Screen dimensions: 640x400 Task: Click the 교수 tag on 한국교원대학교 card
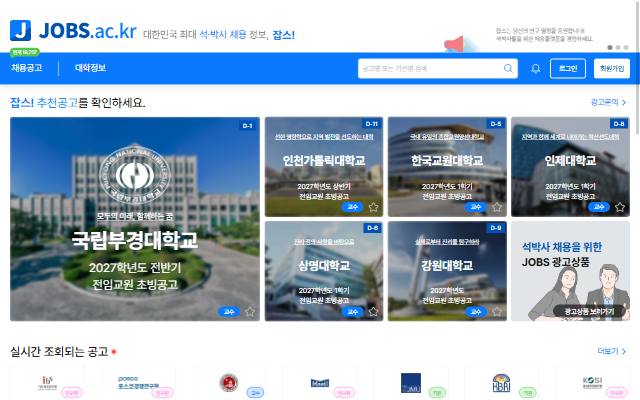[476, 207]
